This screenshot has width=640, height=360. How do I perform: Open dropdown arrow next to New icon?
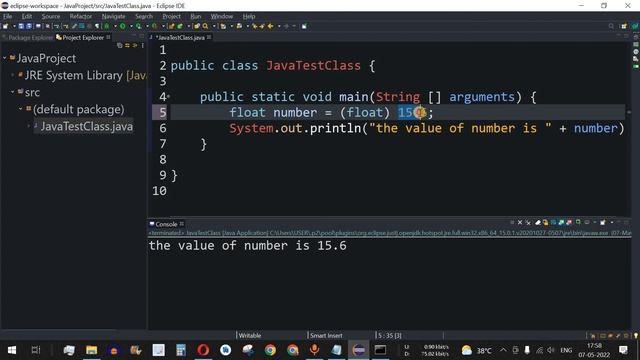14,26
